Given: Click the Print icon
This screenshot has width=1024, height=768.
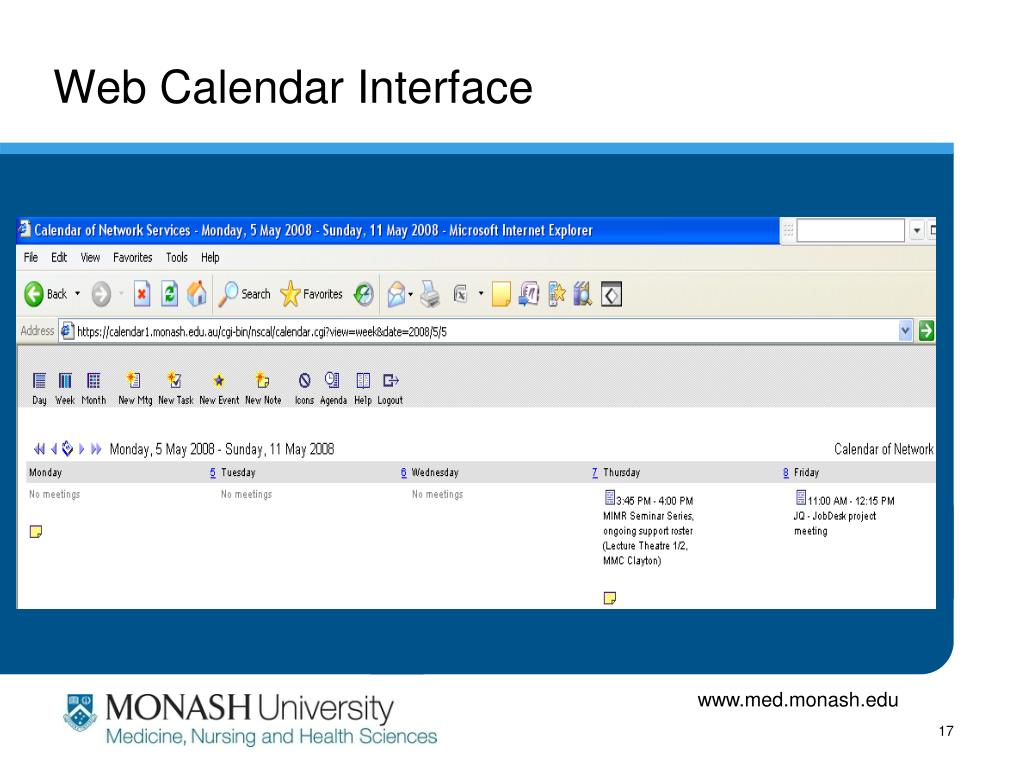Looking at the screenshot, I should pyautogui.click(x=429, y=295).
